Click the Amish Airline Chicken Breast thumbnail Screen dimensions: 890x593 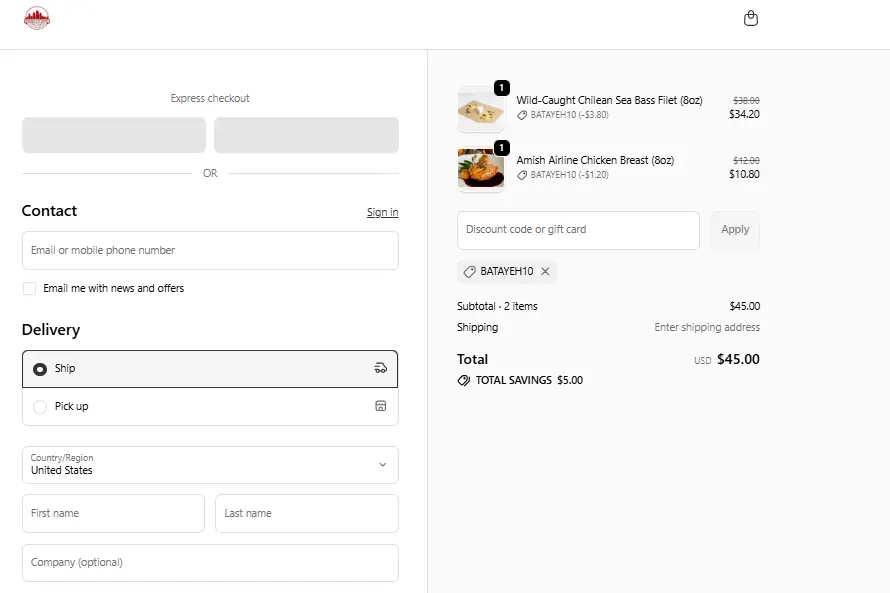point(481,168)
